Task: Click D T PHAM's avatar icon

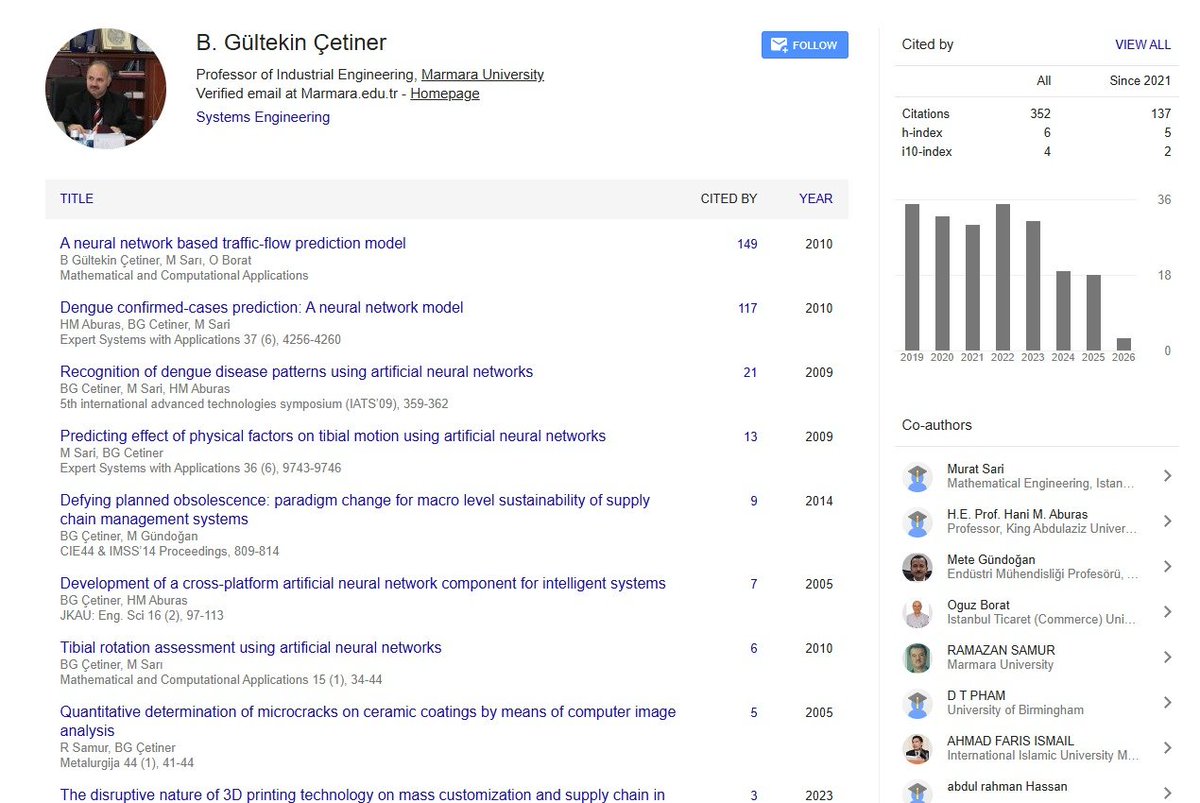Action: [917, 703]
